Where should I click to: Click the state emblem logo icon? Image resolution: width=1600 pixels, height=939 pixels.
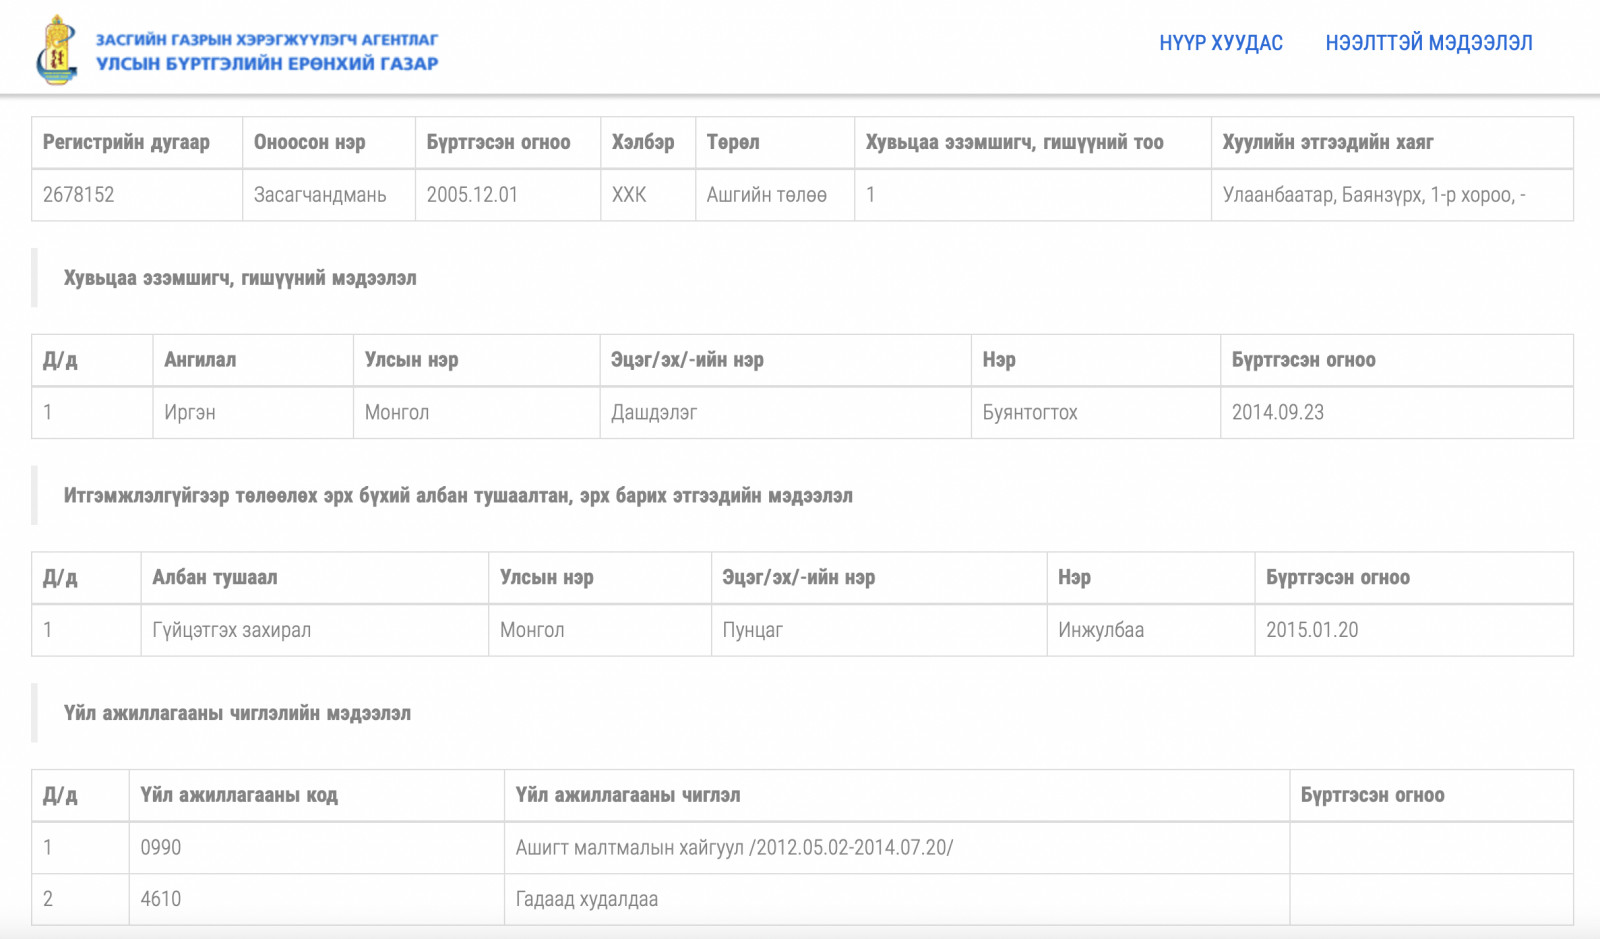(x=58, y=50)
